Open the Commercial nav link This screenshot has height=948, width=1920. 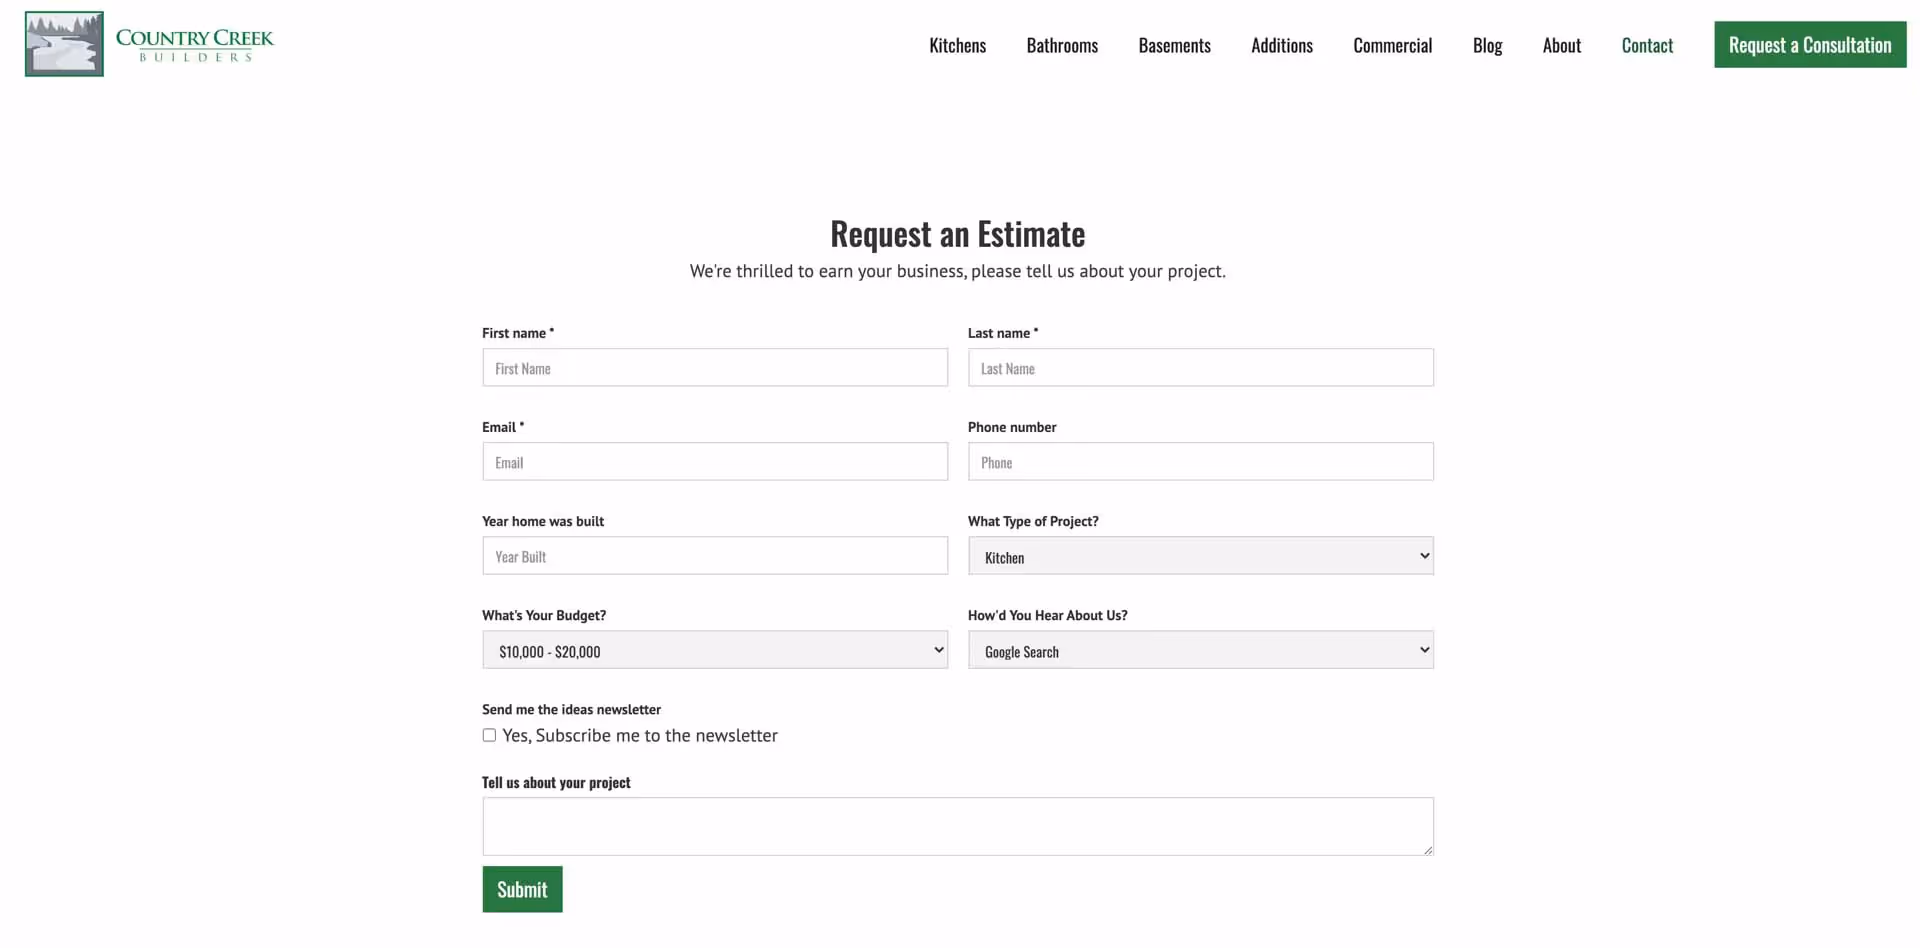(1392, 45)
